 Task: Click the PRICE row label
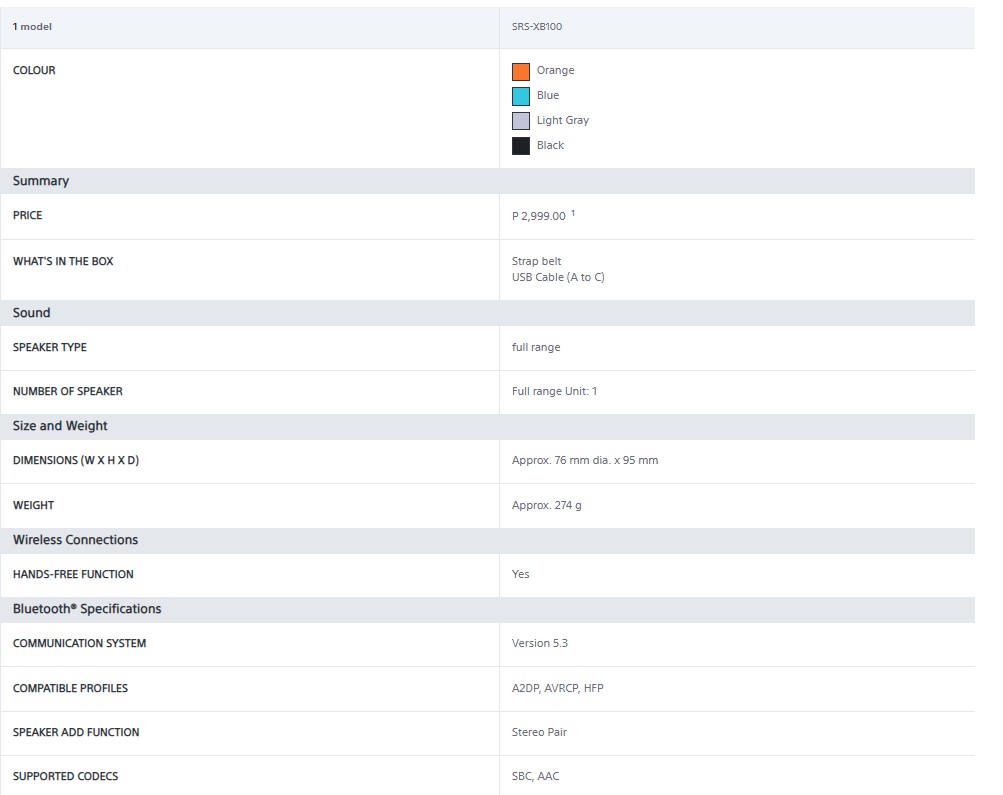(x=28, y=216)
